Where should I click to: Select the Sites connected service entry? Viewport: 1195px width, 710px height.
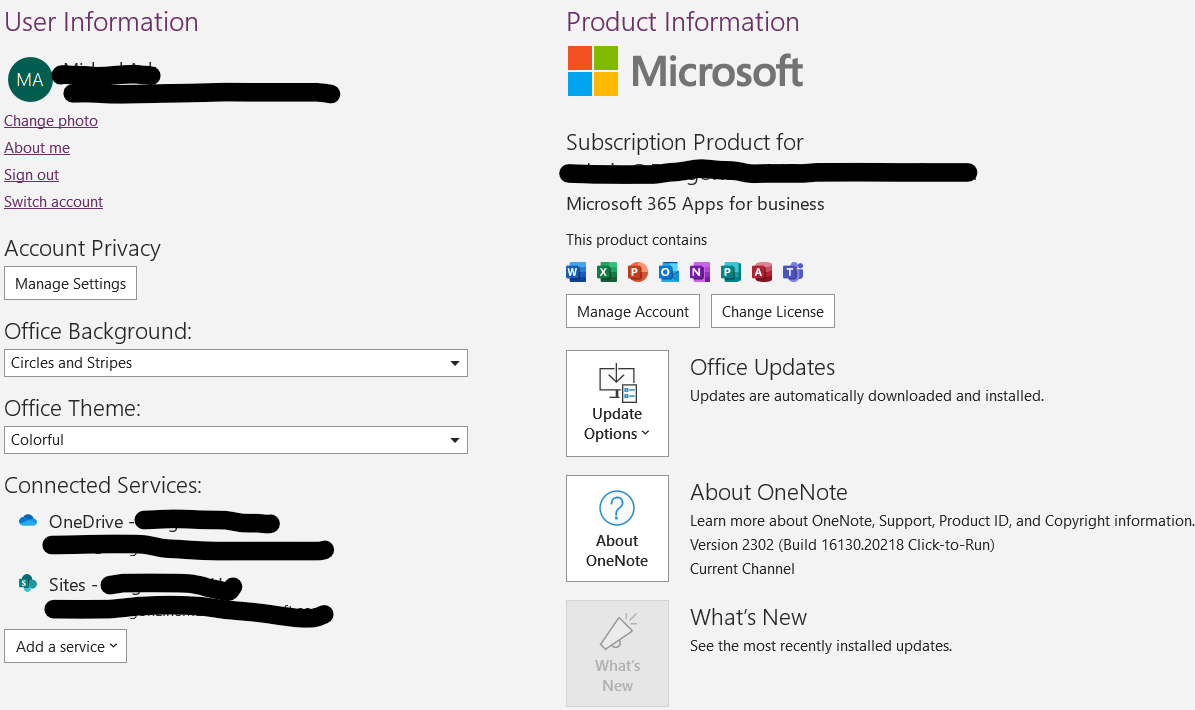(x=176, y=600)
